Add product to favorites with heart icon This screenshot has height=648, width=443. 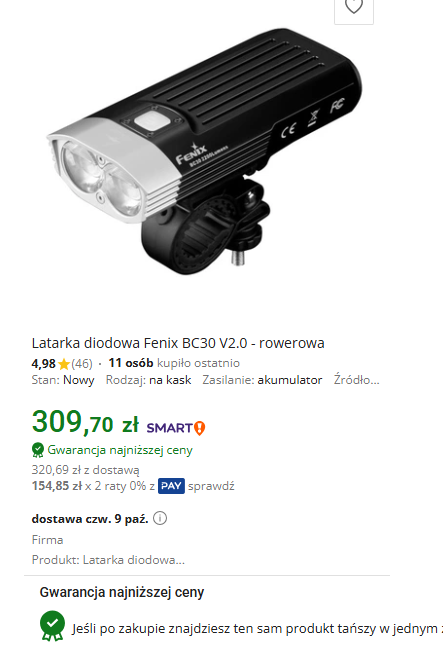354,7
